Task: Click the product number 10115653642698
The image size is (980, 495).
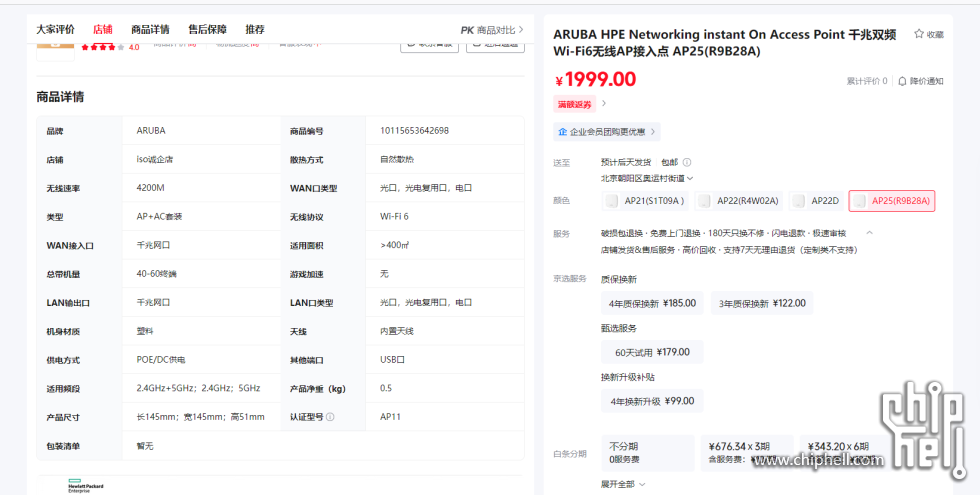Action: tap(414, 131)
